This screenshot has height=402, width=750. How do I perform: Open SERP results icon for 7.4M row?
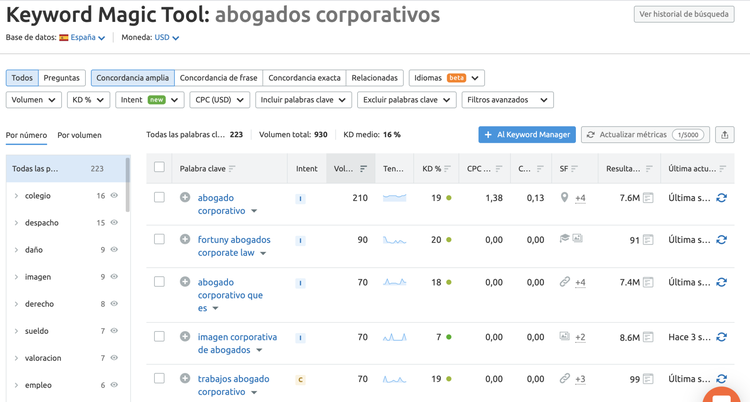tap(648, 282)
